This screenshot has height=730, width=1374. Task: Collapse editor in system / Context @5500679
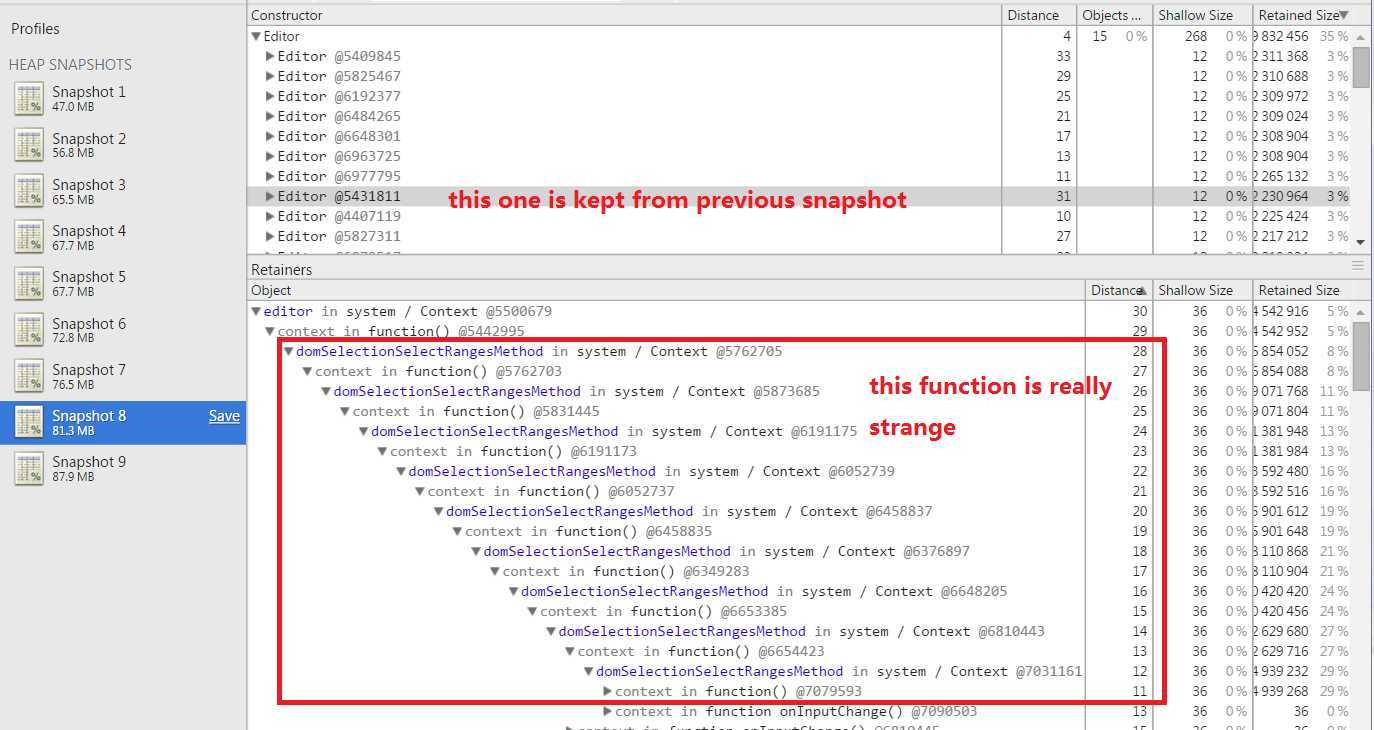coord(257,311)
